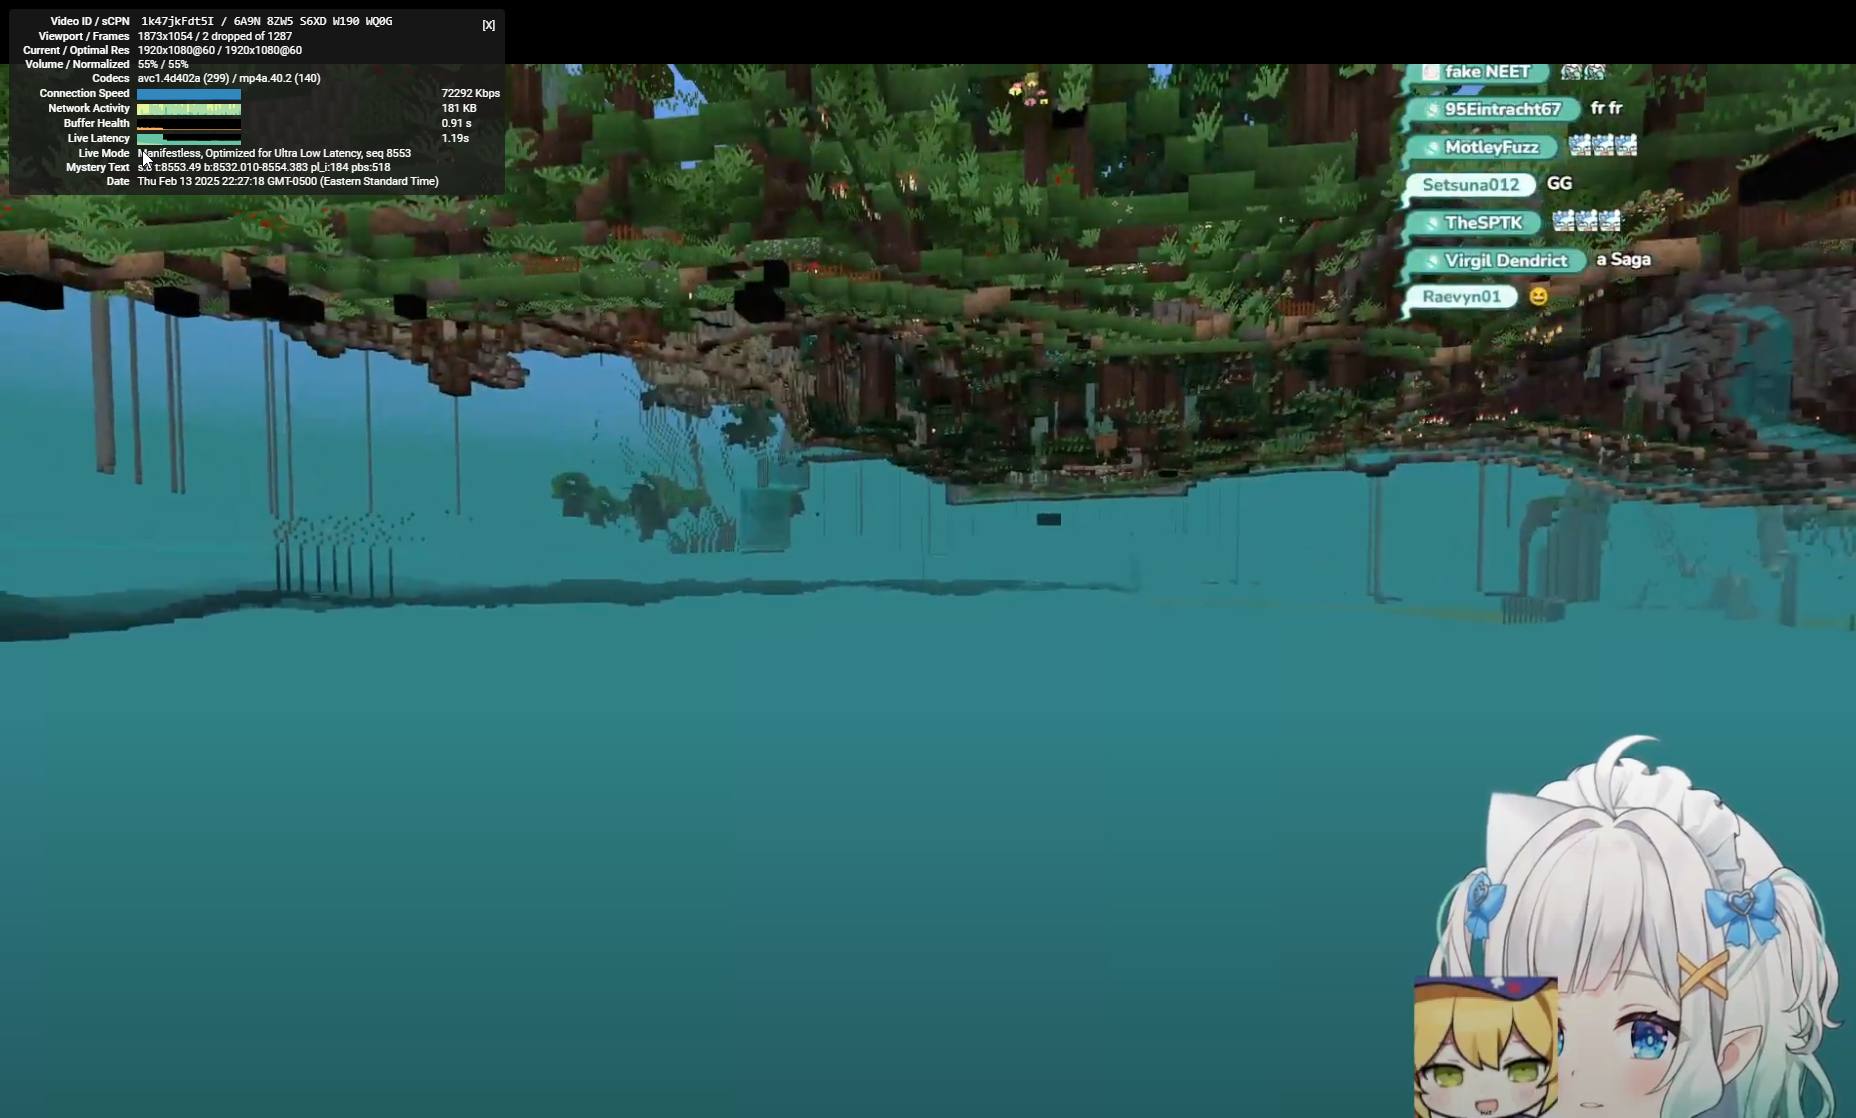
Task: Click chat username 'fake NEET'
Action: point(1487,72)
